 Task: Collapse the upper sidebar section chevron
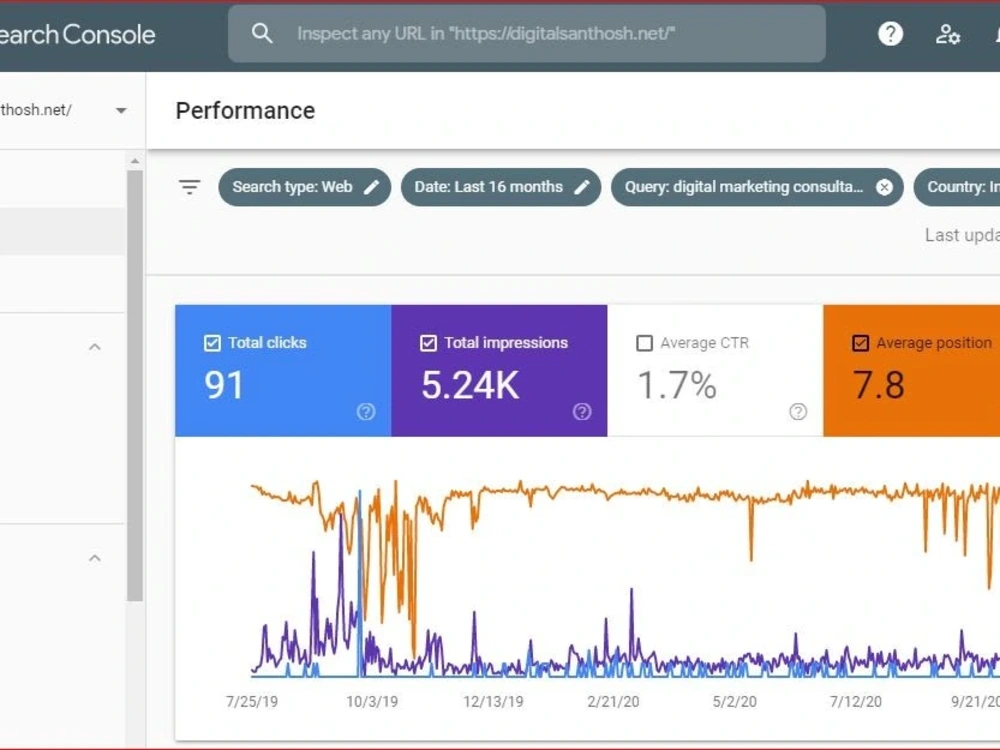coord(94,347)
